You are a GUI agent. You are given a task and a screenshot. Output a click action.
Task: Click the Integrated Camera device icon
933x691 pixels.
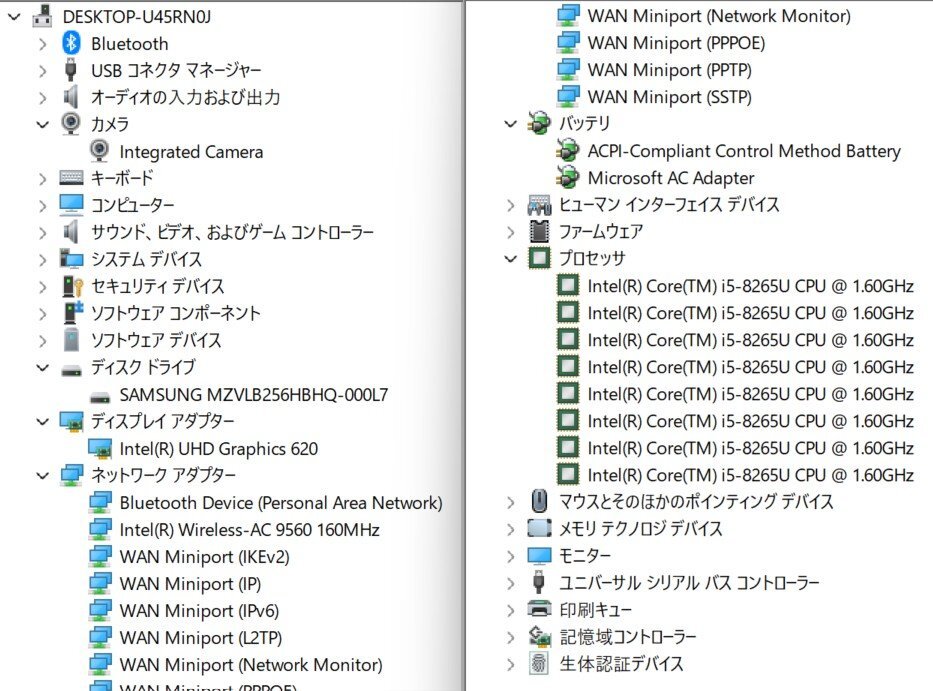(99, 151)
